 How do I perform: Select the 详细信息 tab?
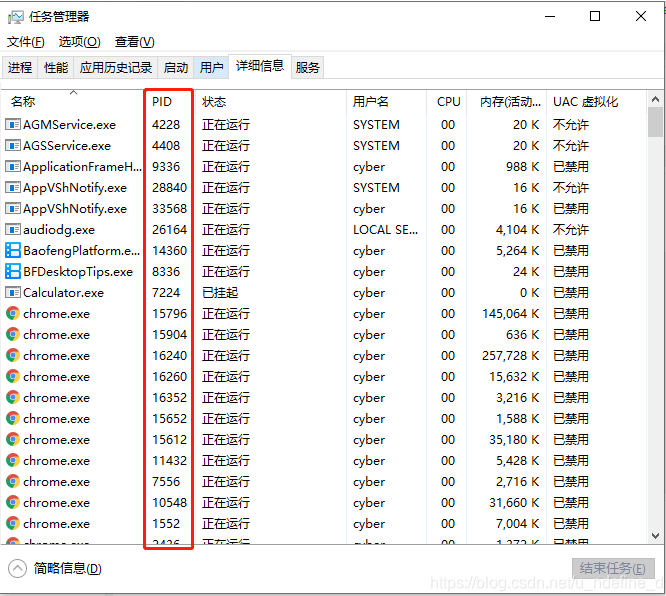click(260, 66)
